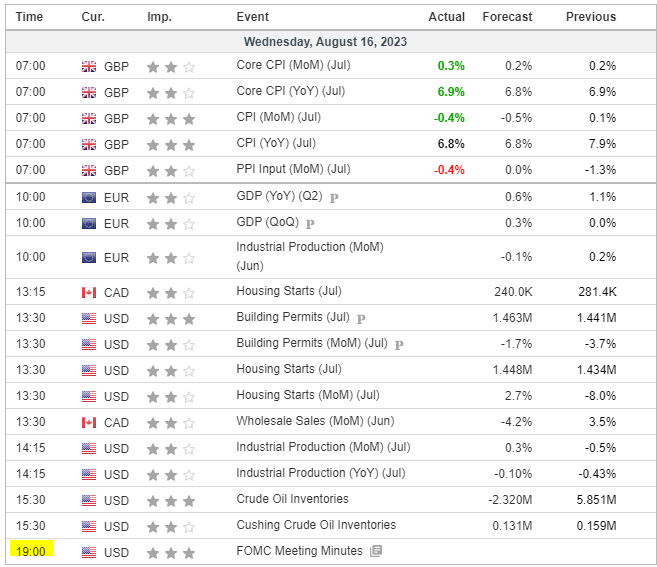Open the Cushing Crude Oil Inventories event

click(x=316, y=525)
